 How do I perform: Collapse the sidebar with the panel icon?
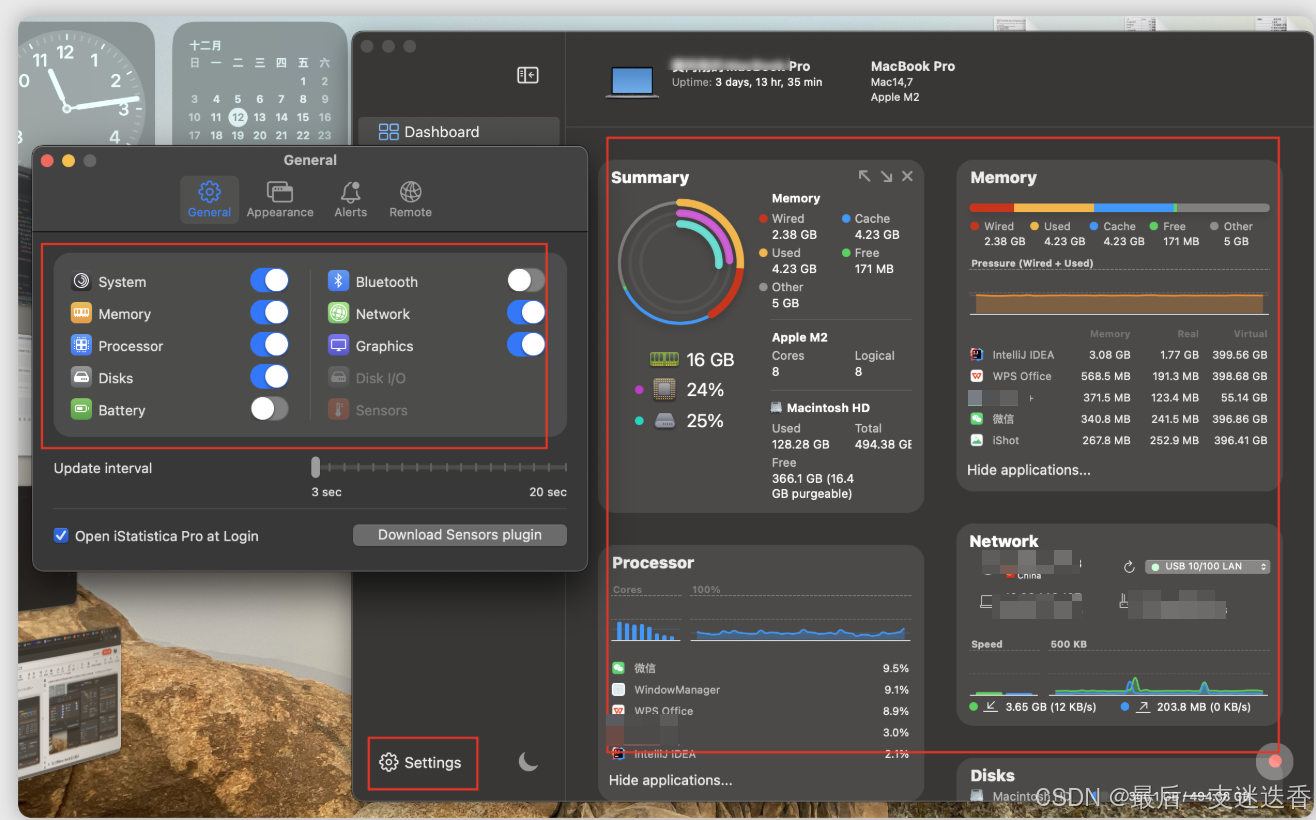coord(528,75)
